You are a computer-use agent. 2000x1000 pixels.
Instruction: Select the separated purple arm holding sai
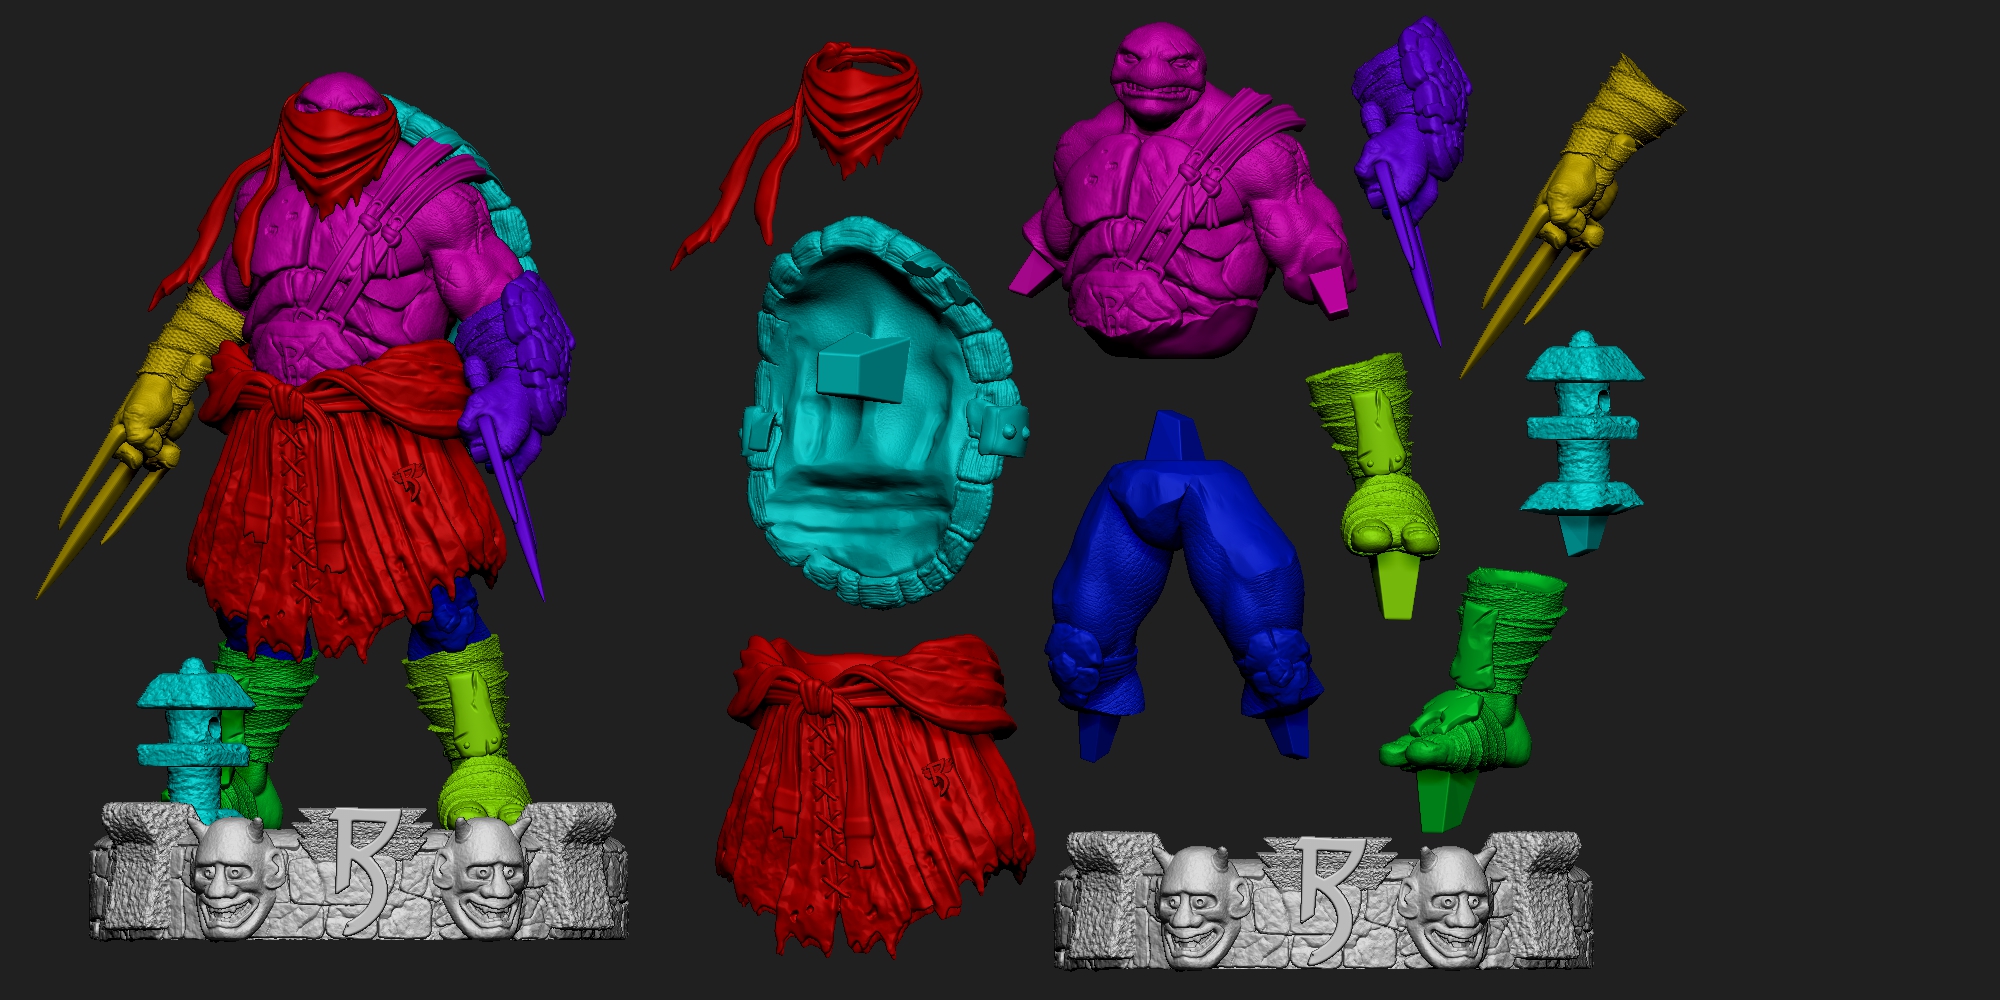[x=1412, y=160]
